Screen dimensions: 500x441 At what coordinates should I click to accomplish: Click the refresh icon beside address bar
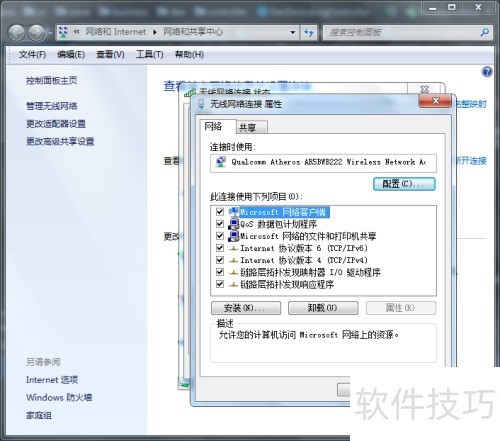(x=309, y=32)
